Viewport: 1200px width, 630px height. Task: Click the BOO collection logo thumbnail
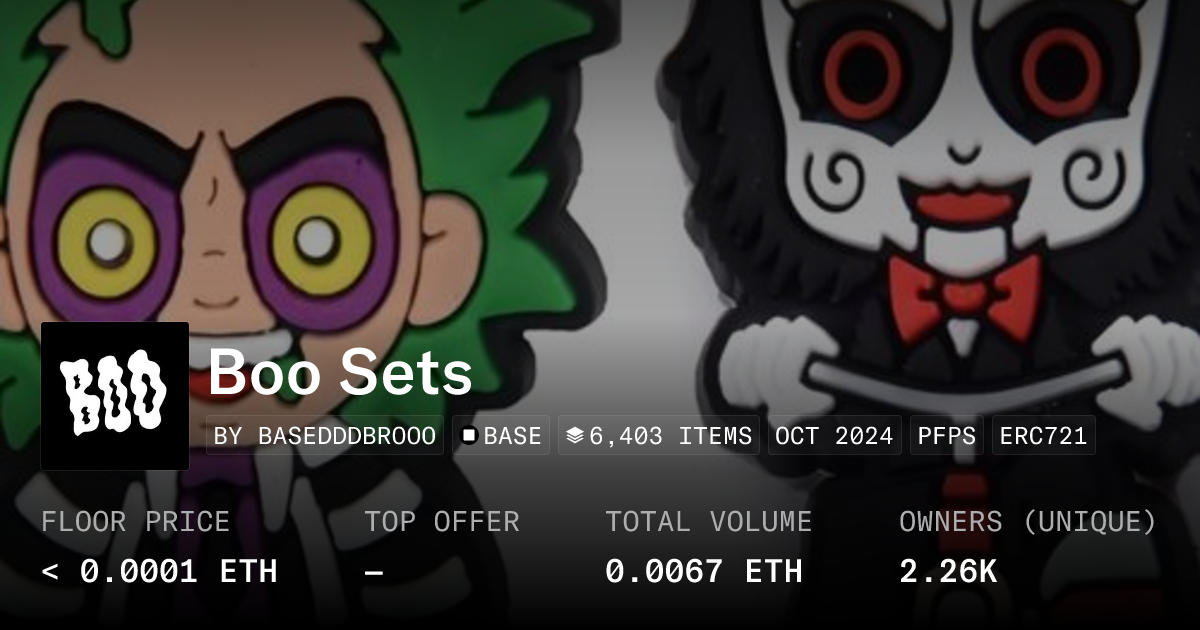[115, 396]
